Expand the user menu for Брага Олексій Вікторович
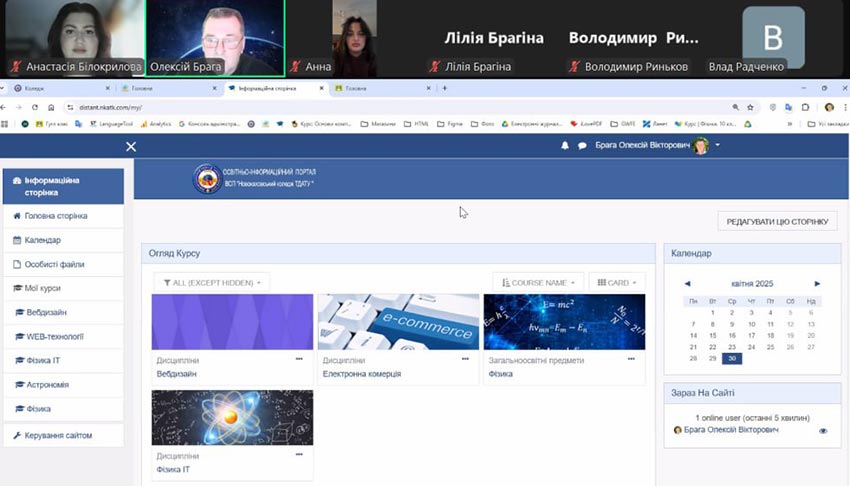850x486 pixels. pyautogui.click(x=717, y=146)
